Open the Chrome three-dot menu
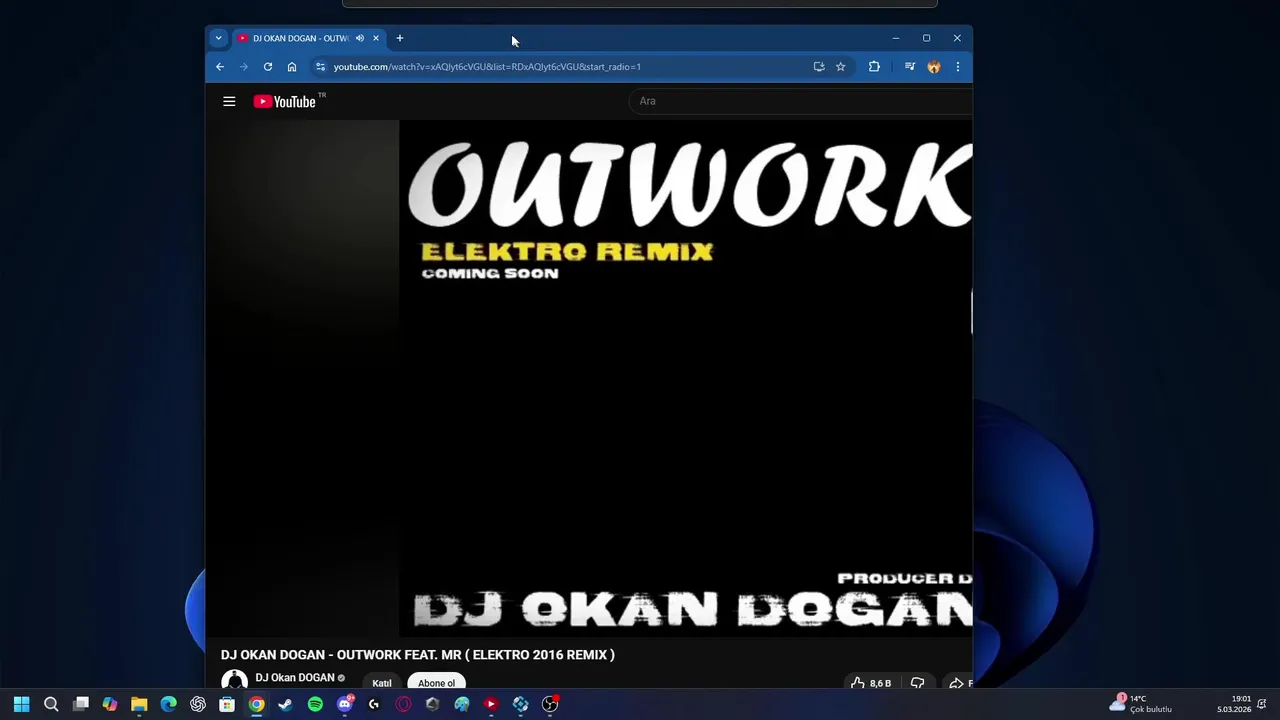This screenshot has width=1280, height=720. click(958, 67)
